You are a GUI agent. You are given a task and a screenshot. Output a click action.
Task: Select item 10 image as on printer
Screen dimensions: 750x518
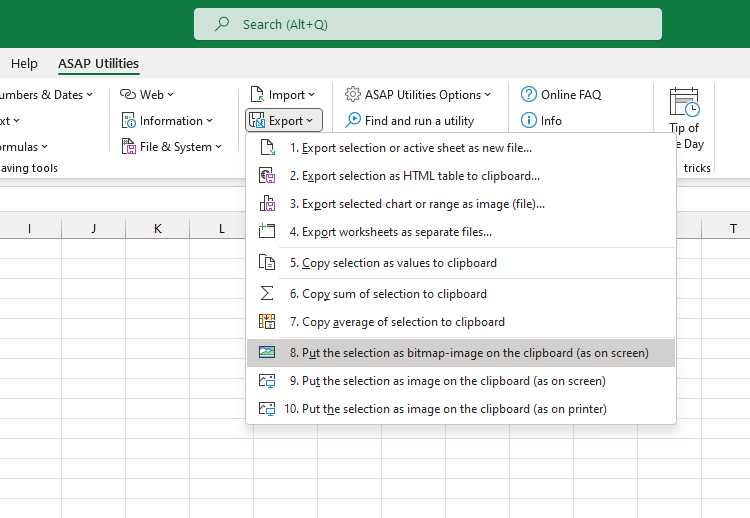(461, 409)
